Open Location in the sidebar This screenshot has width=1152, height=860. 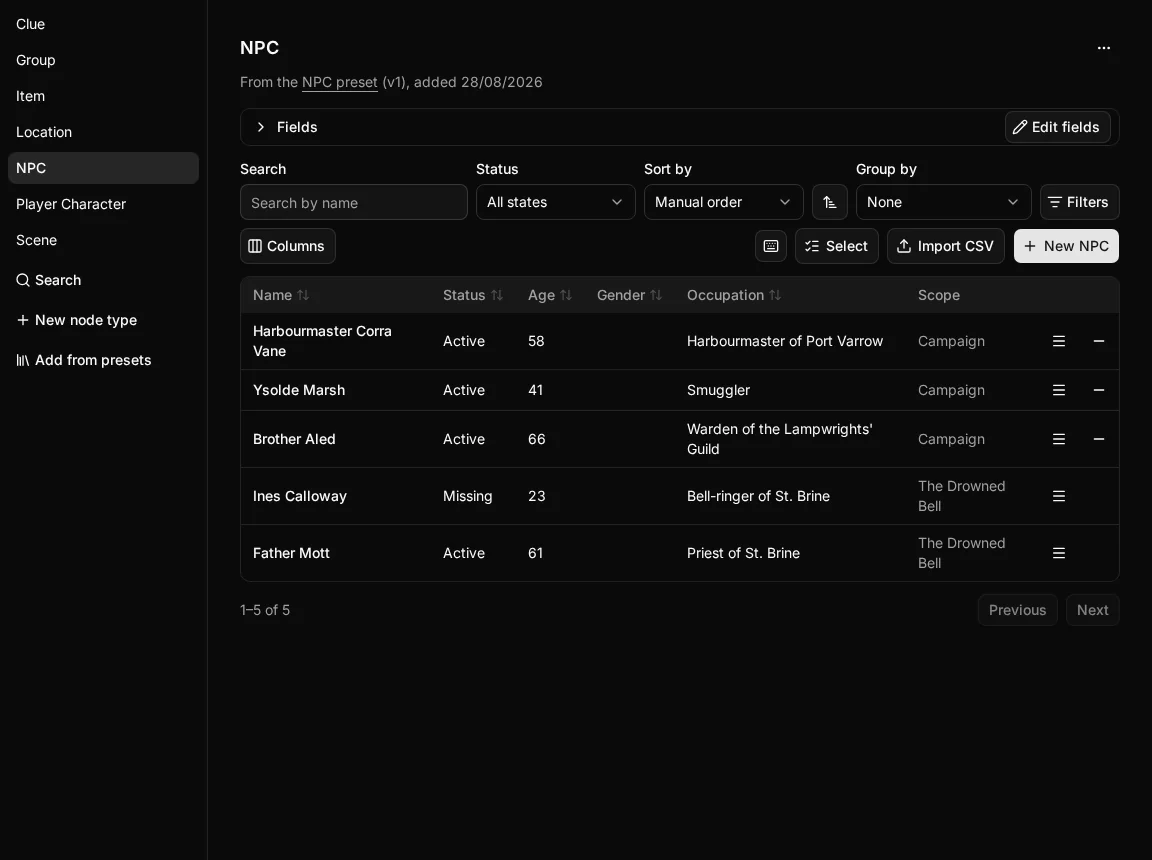point(103,132)
